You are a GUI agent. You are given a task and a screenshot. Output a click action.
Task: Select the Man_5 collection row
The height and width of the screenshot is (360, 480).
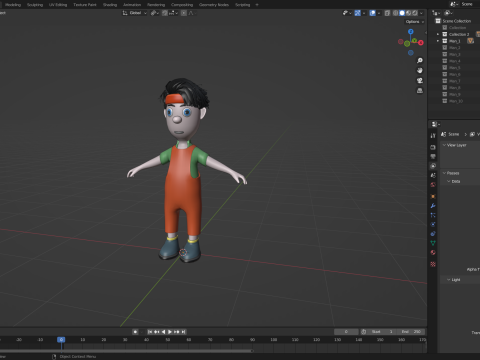pos(453,68)
